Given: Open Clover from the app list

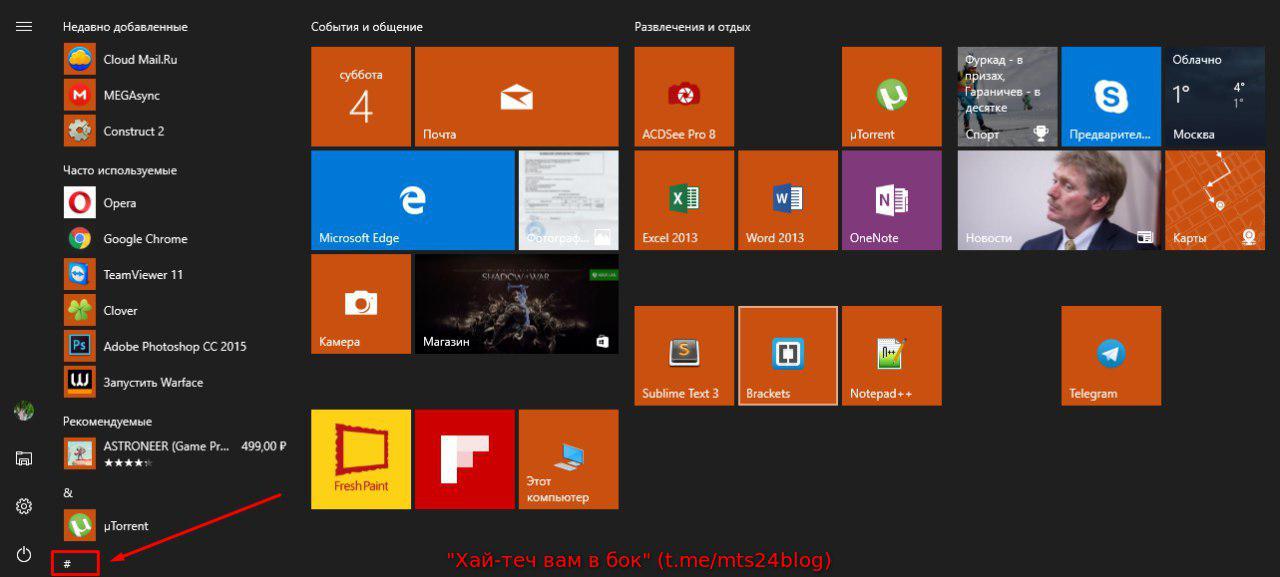Looking at the screenshot, I should click(175, 311).
